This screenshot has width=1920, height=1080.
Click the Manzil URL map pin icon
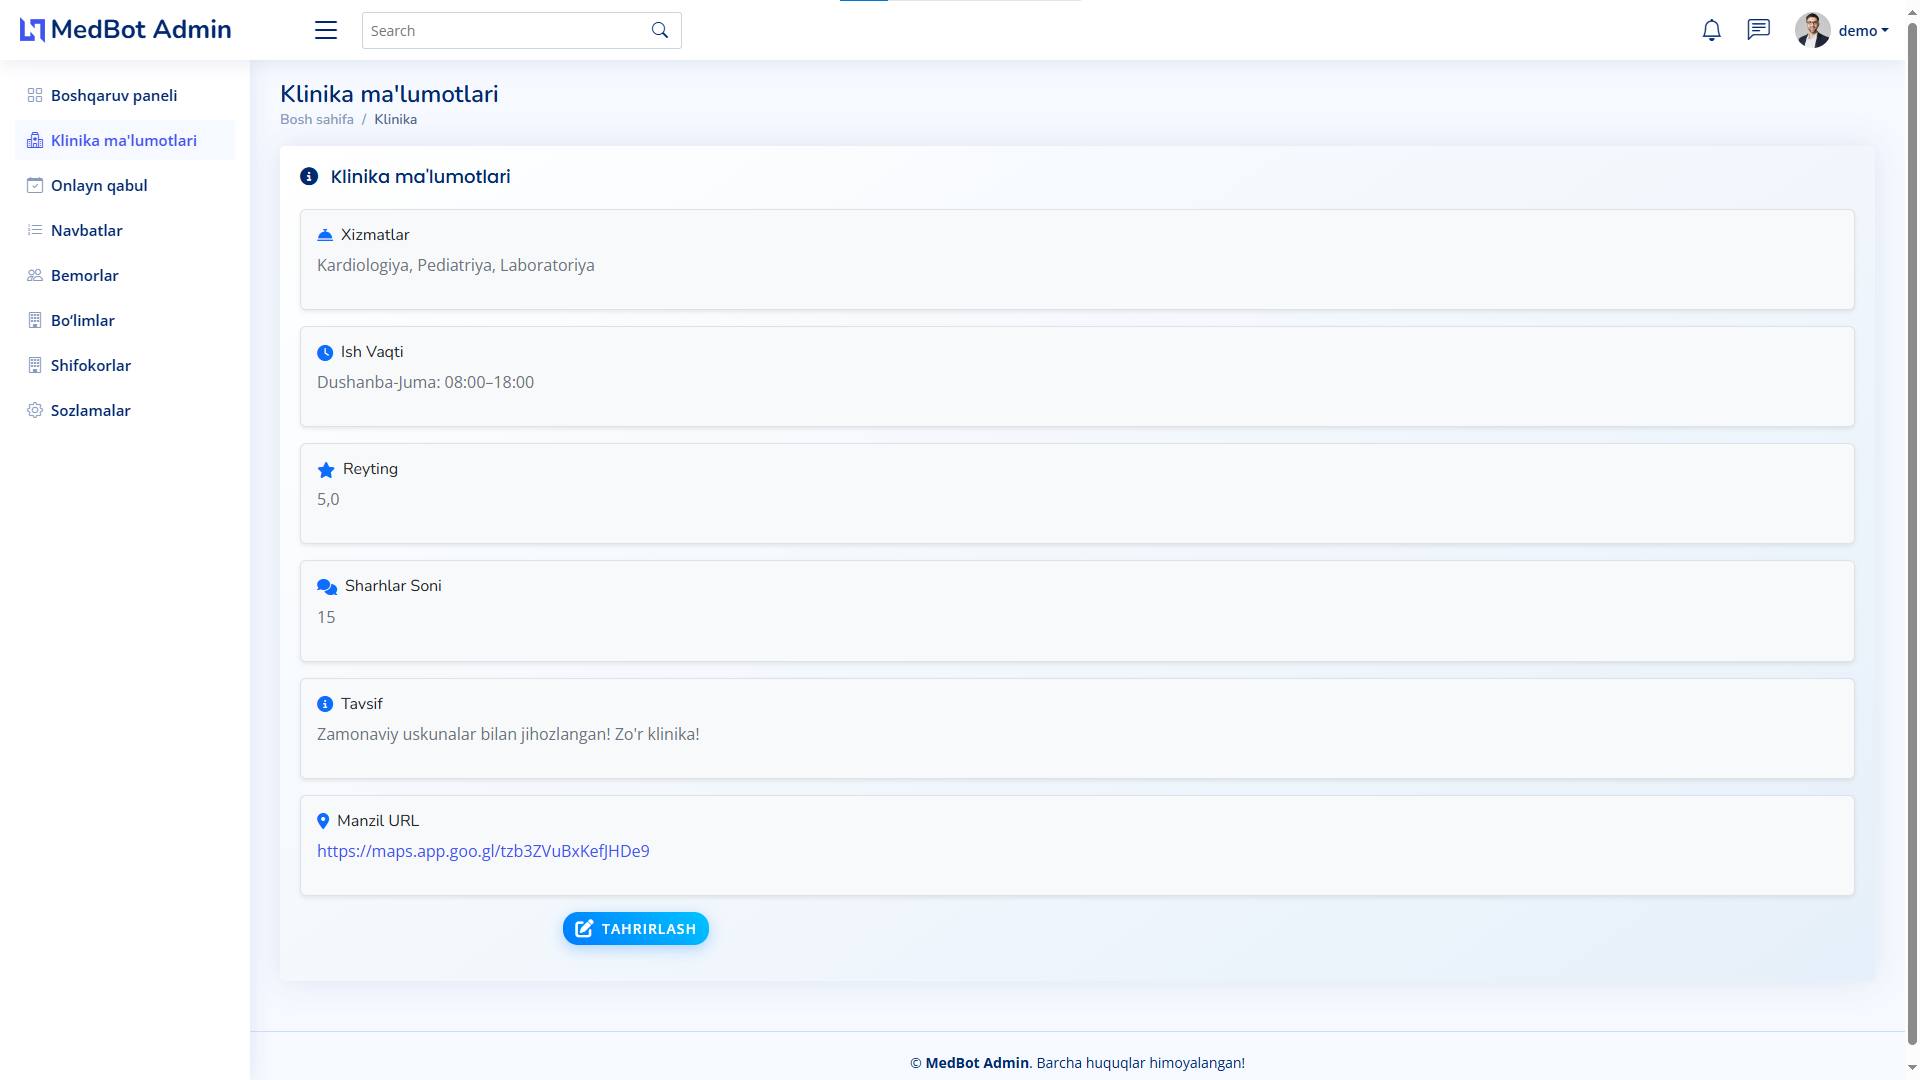pyautogui.click(x=323, y=821)
